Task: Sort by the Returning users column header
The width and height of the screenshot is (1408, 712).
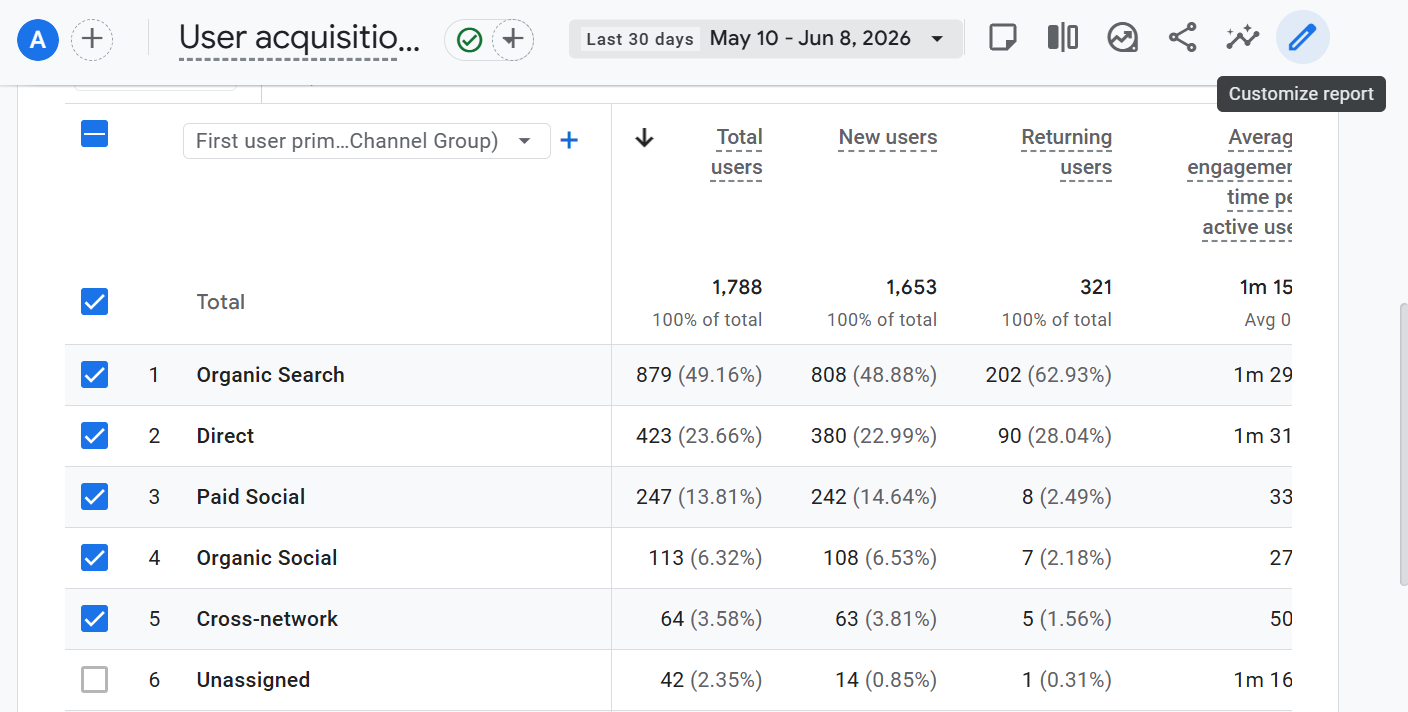Action: click(x=1066, y=152)
